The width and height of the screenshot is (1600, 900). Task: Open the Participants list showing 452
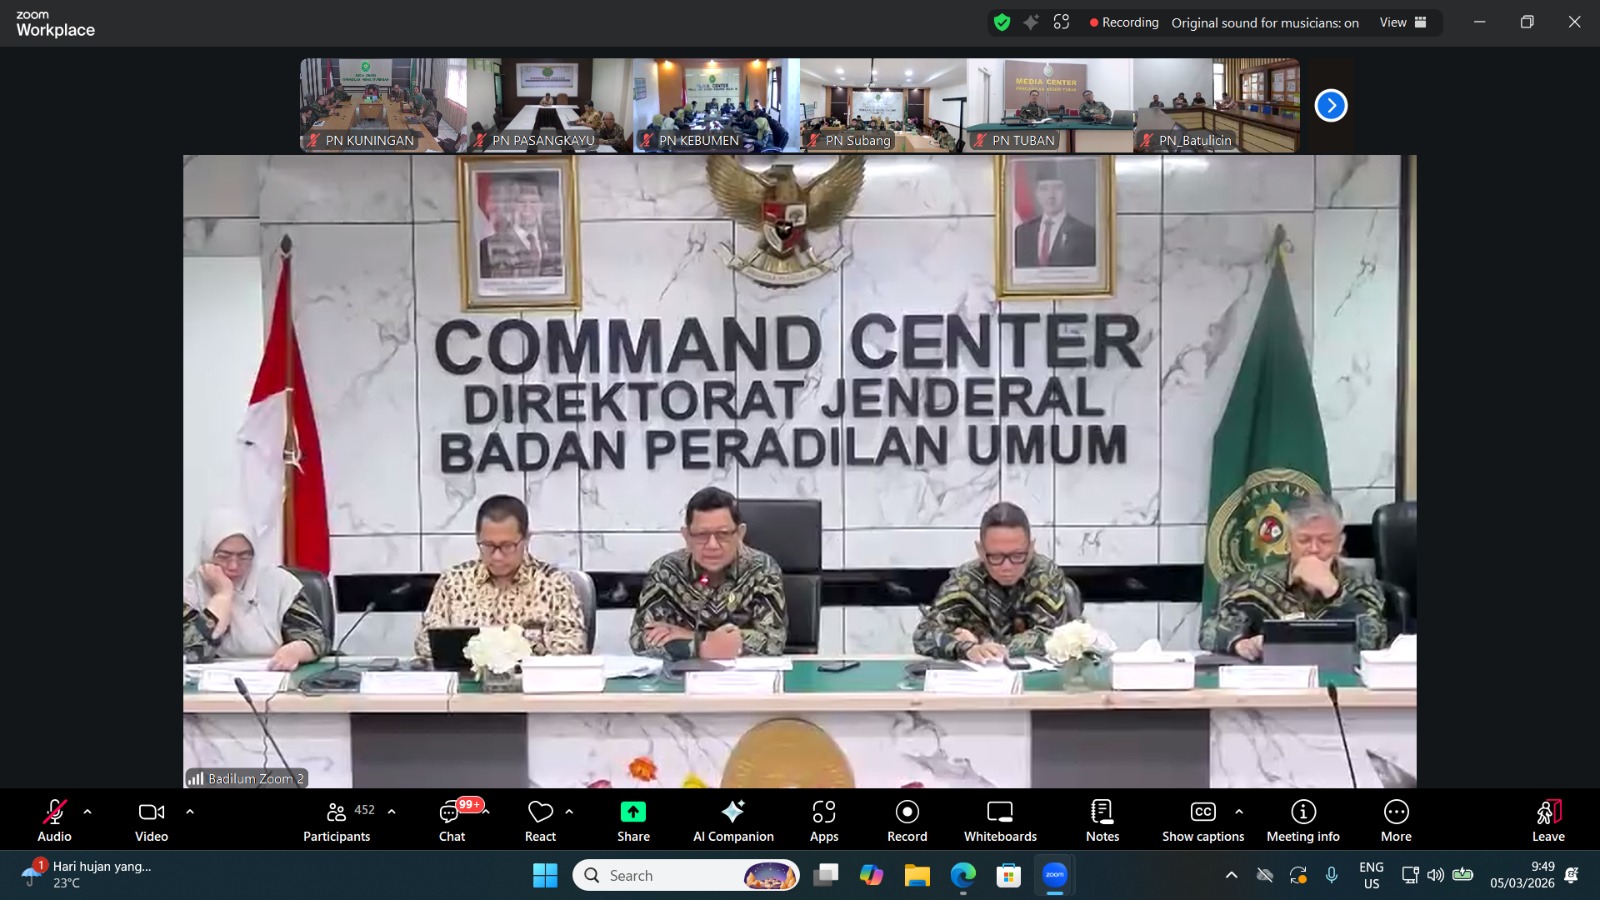pos(336,820)
